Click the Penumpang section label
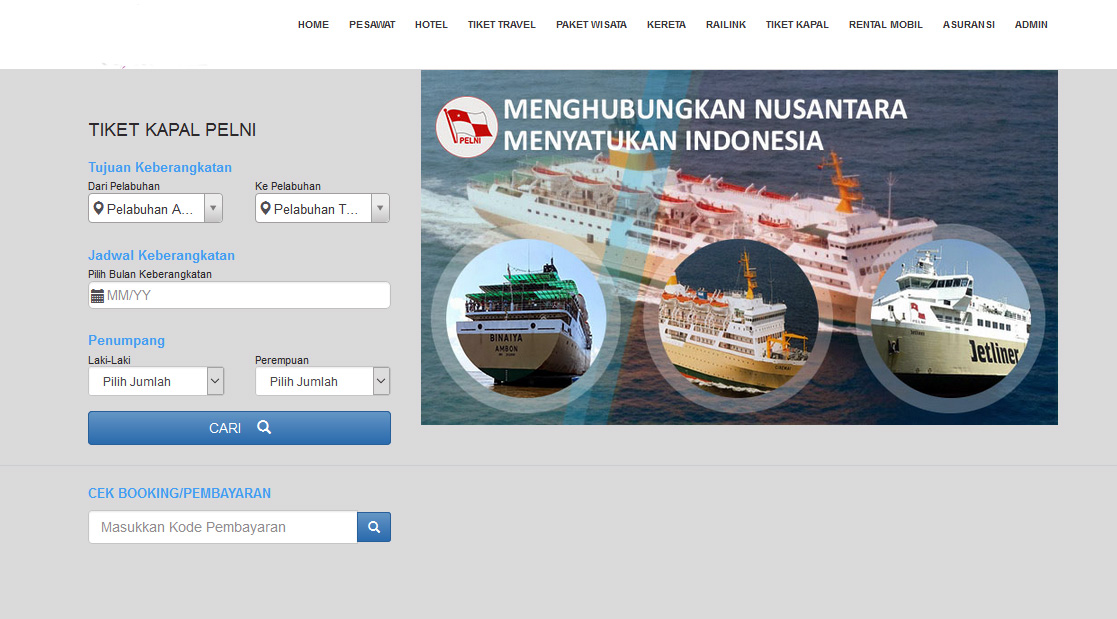 click(127, 340)
